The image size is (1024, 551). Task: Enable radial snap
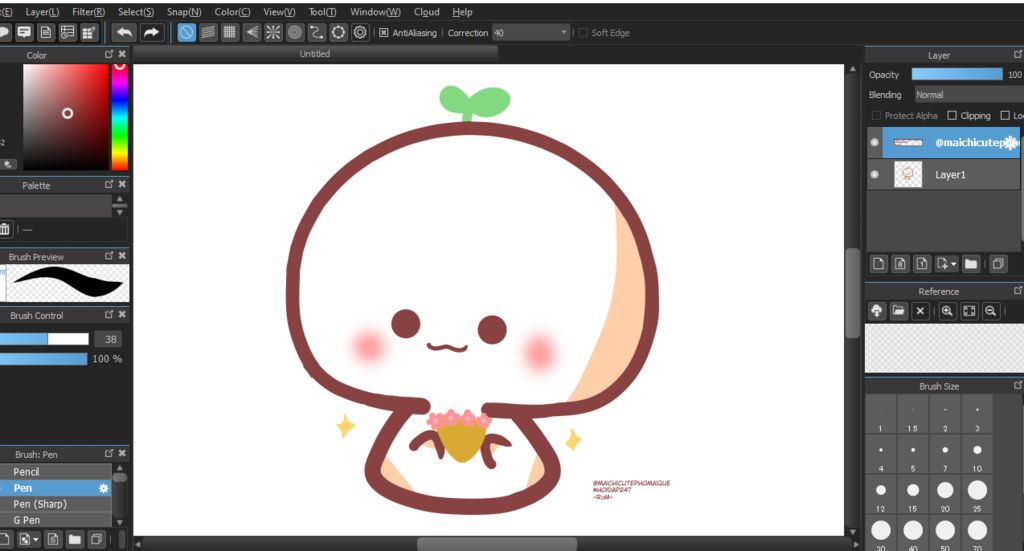tap(273, 33)
